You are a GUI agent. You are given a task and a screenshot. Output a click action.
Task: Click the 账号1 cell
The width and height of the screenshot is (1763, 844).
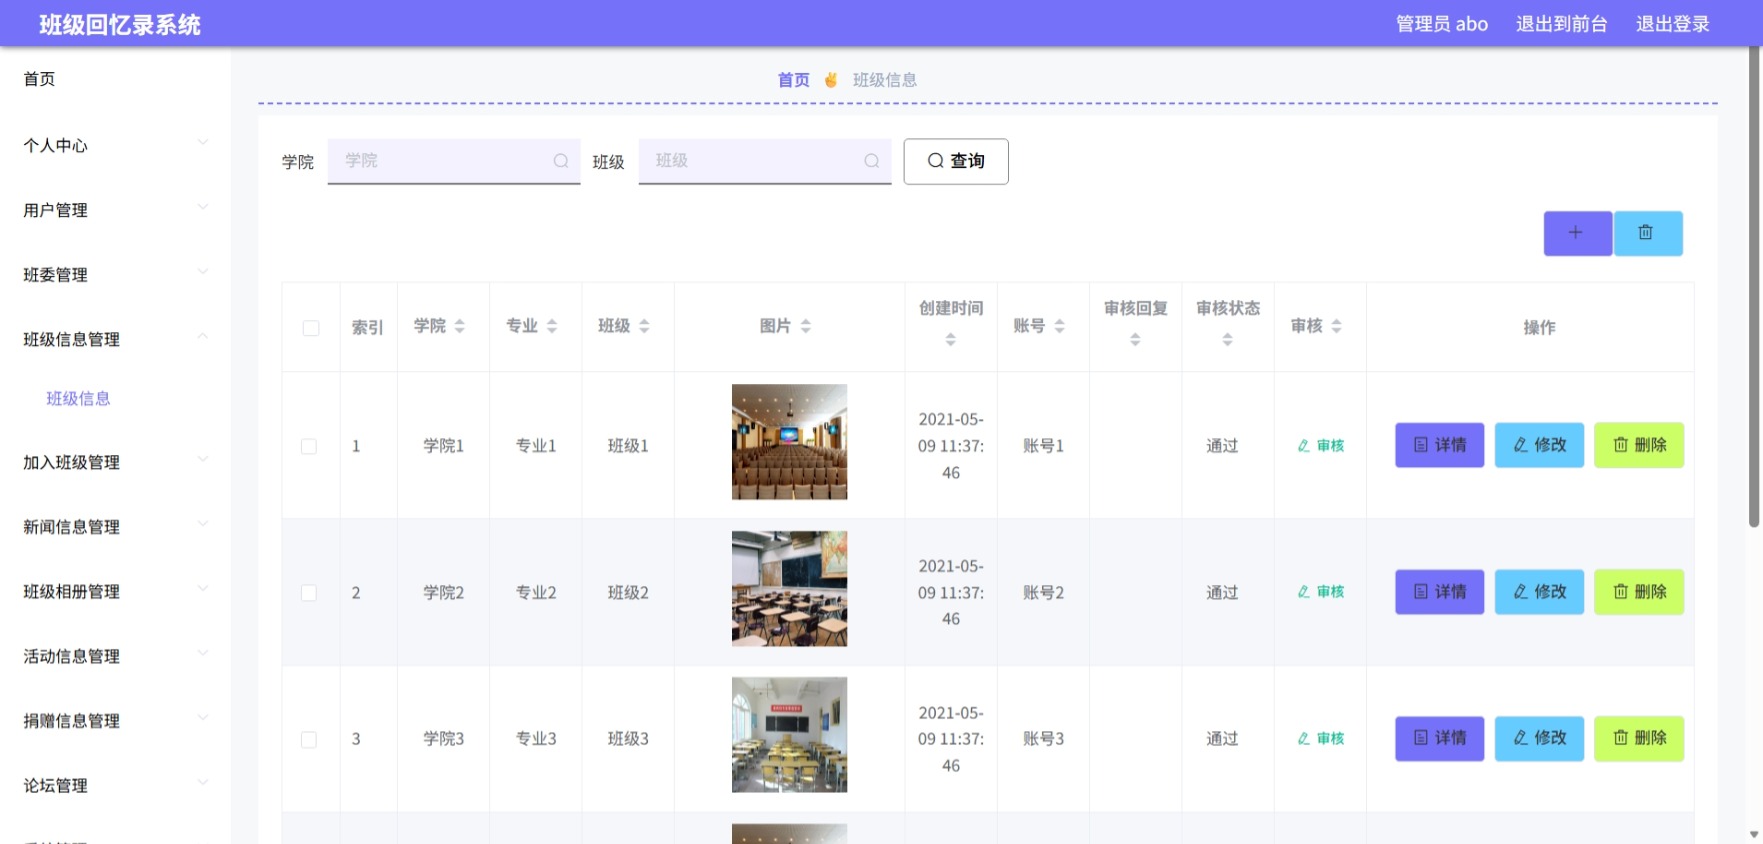[1043, 446]
